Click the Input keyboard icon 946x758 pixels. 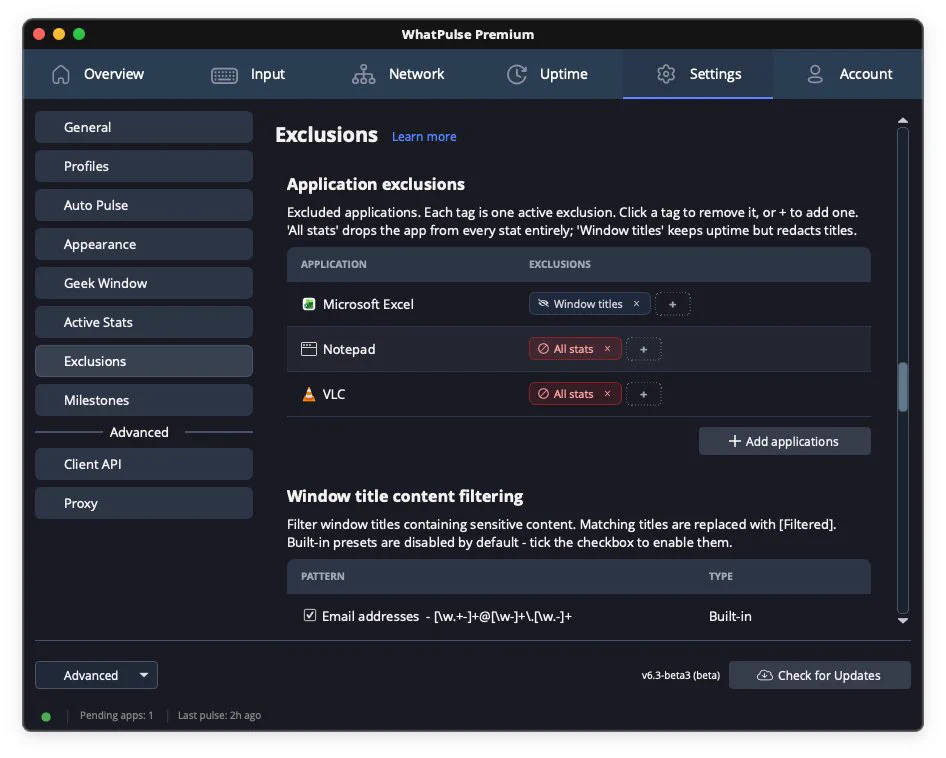pos(224,75)
